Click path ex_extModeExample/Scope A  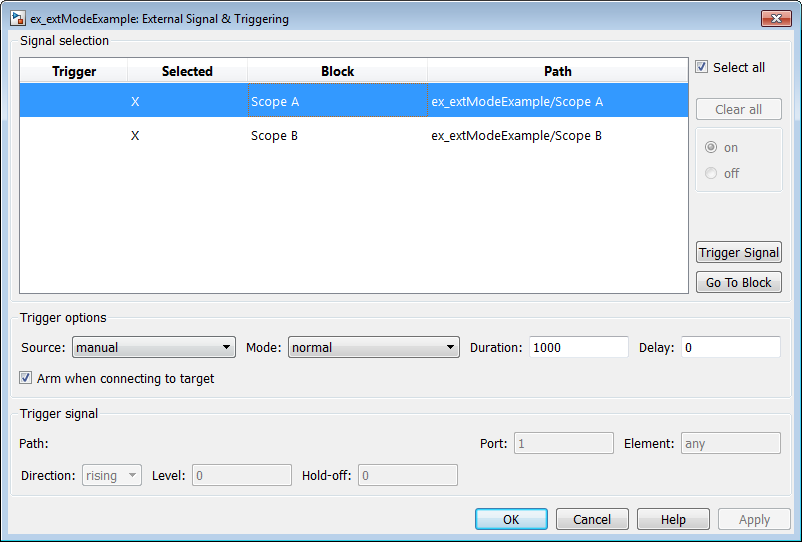click(517, 101)
